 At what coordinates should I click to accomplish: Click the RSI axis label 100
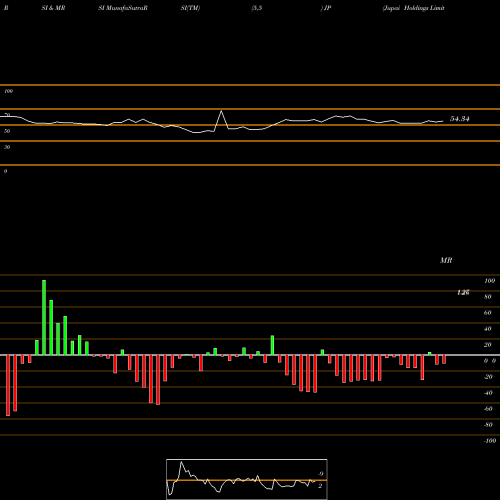(8, 91)
